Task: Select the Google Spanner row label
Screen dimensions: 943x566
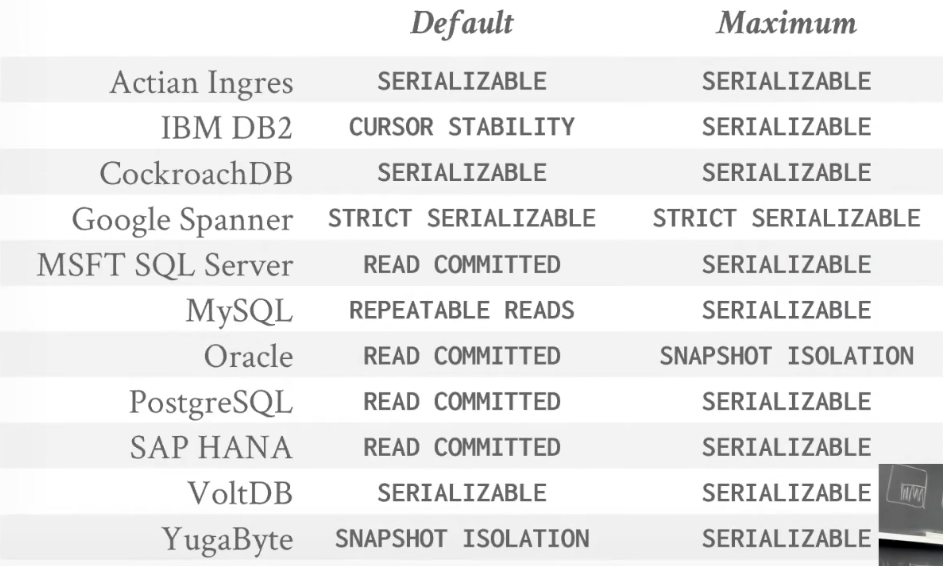Action: pos(182,220)
